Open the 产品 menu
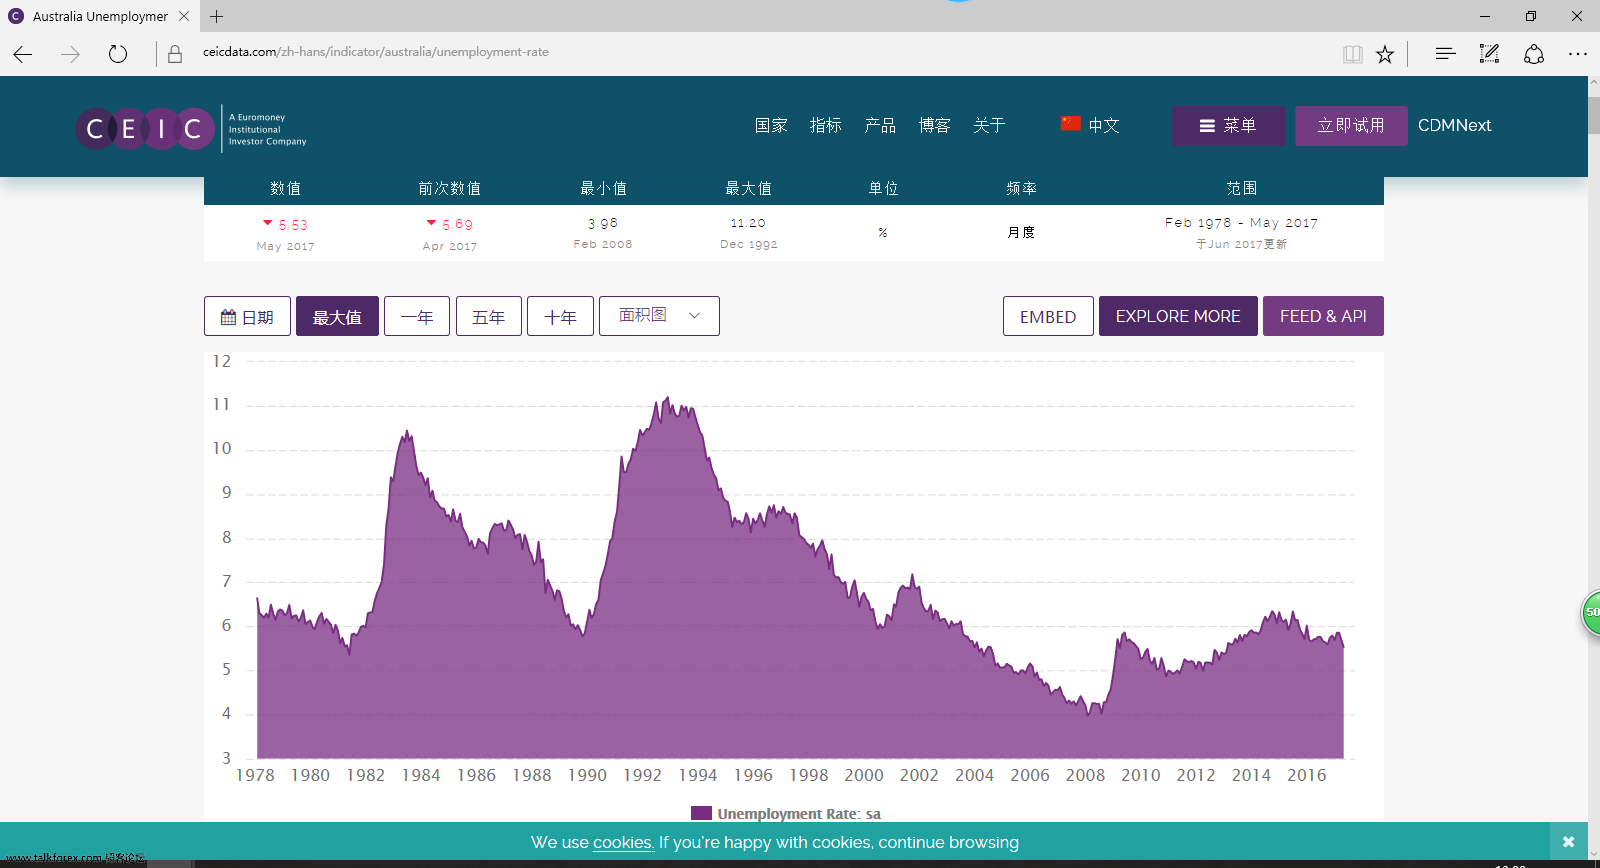Viewport: 1600px width, 868px height. 880,125
